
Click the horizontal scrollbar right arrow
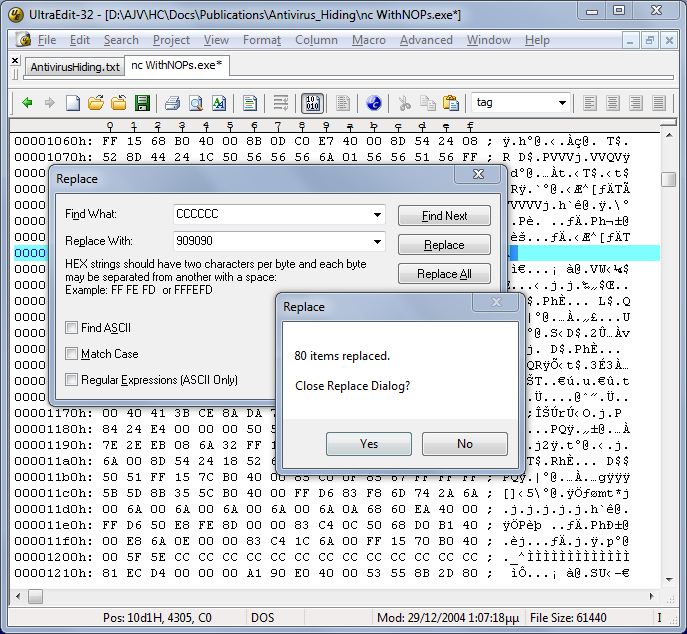coord(652,596)
